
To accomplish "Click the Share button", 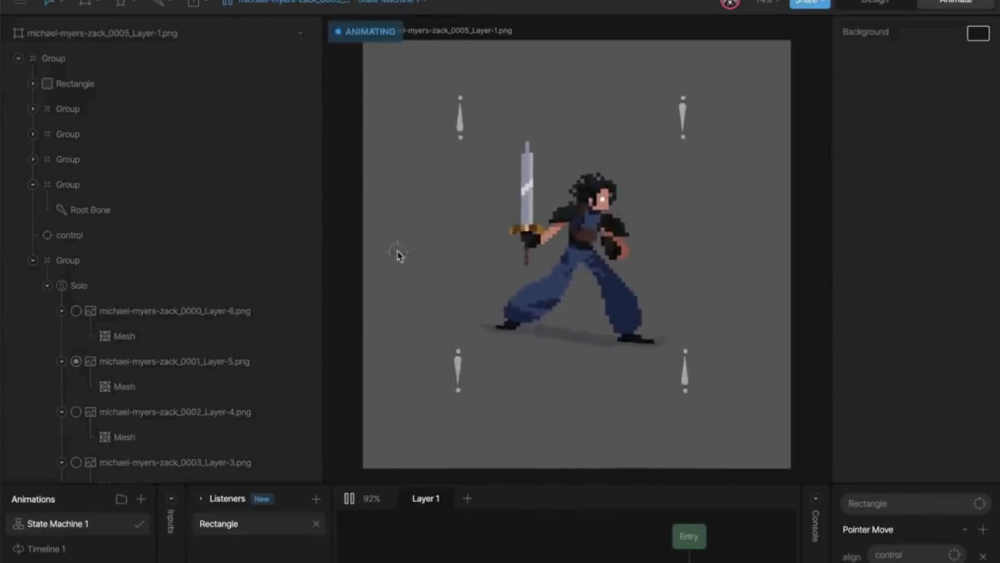I will click(x=809, y=3).
